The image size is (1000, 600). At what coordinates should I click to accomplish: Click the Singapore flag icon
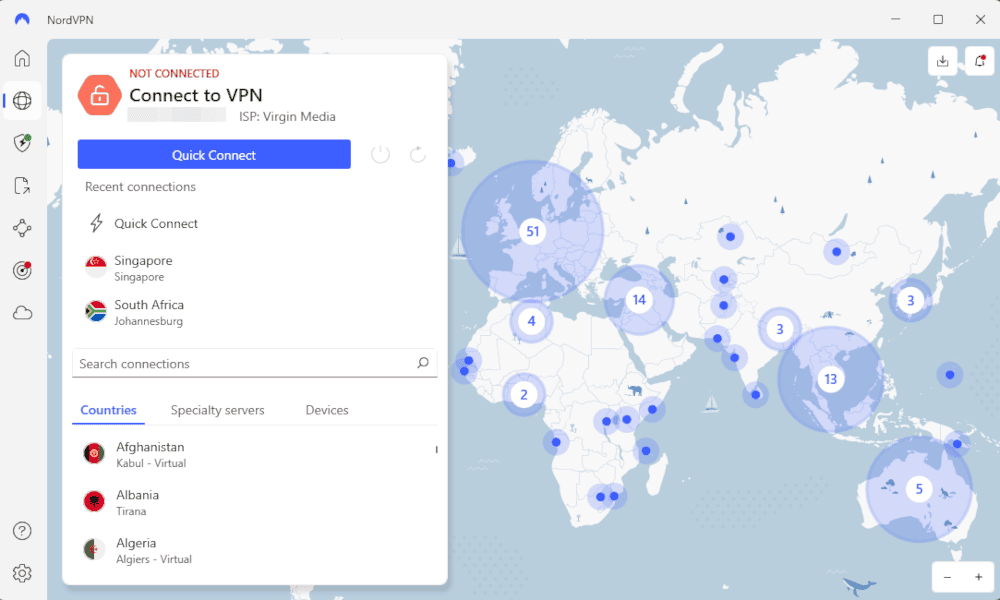point(96,267)
